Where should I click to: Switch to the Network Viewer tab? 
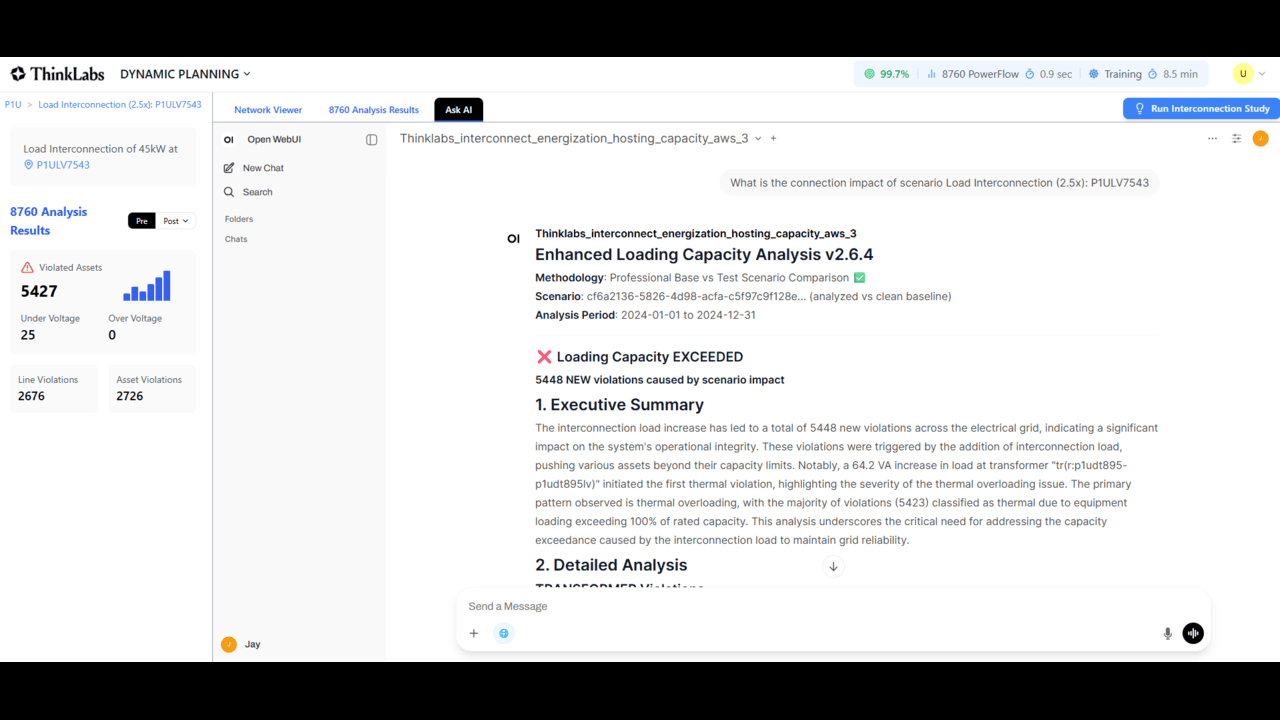coord(268,110)
